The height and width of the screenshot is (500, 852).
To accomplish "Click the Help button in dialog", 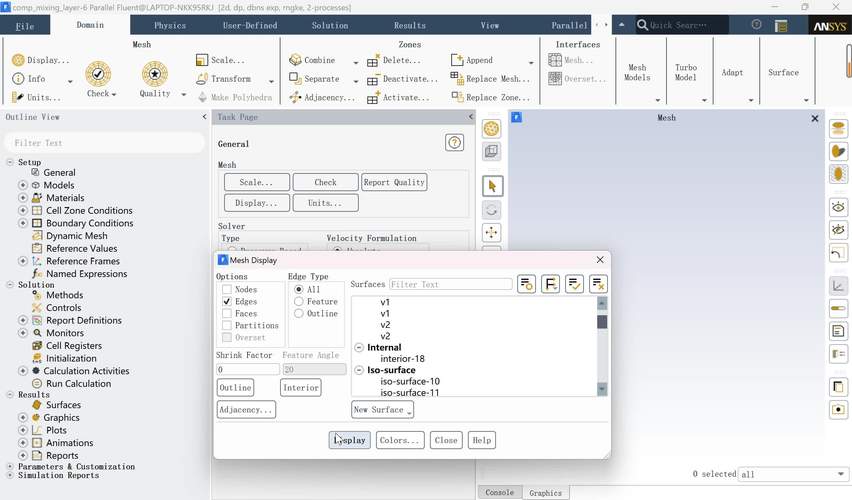I will 481,440.
